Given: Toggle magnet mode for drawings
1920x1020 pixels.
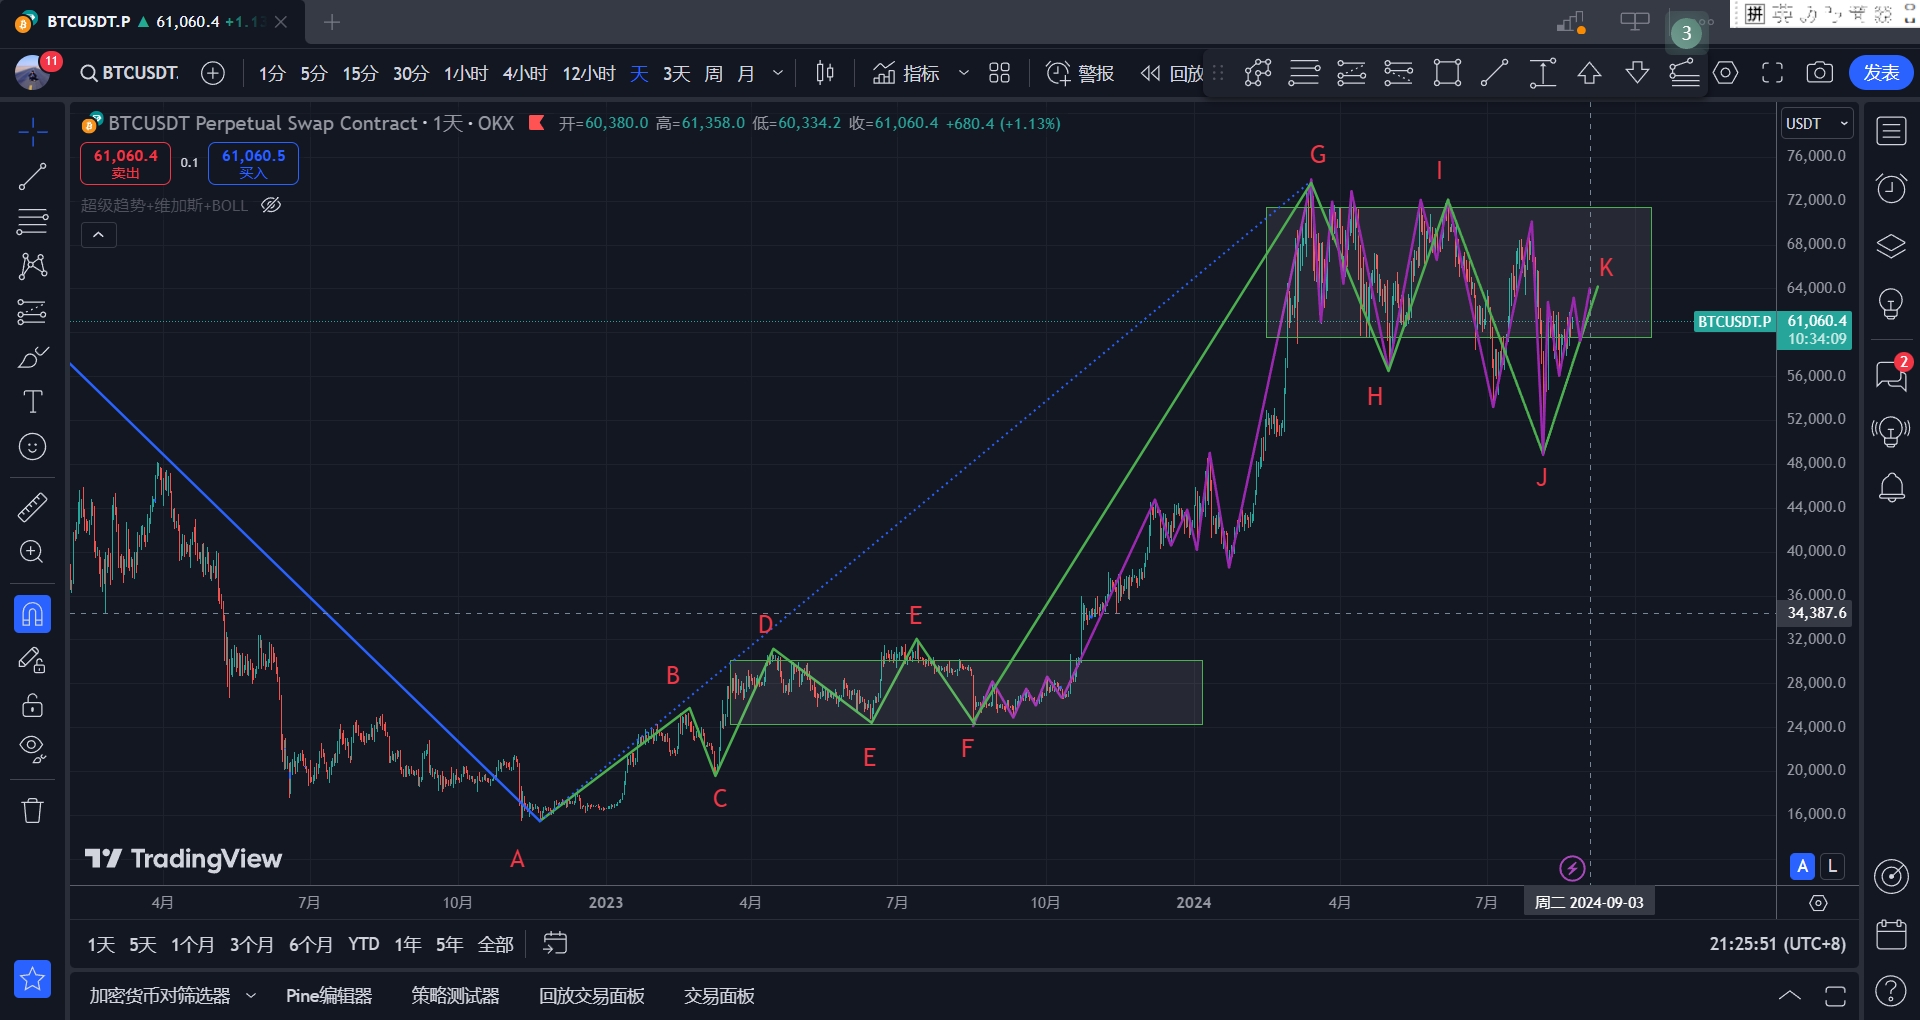Looking at the screenshot, I should pos(32,614).
